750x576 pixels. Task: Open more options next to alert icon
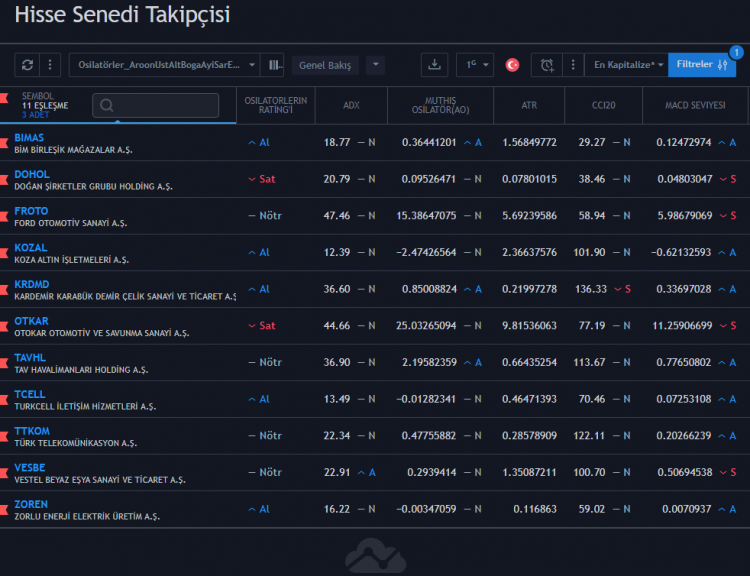(572, 65)
